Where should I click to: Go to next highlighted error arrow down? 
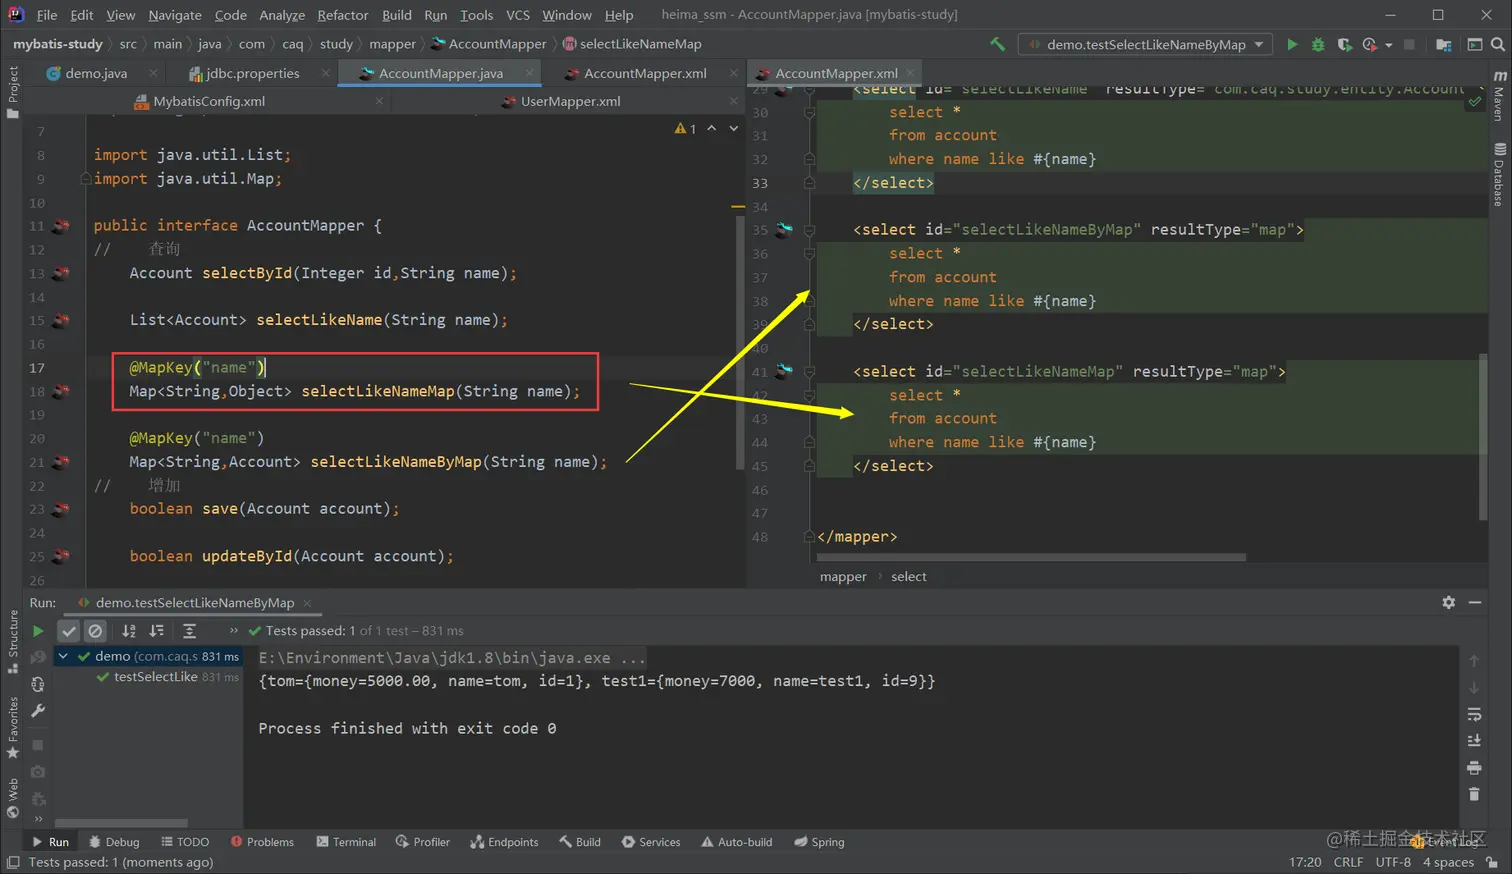pyautogui.click(x=734, y=128)
